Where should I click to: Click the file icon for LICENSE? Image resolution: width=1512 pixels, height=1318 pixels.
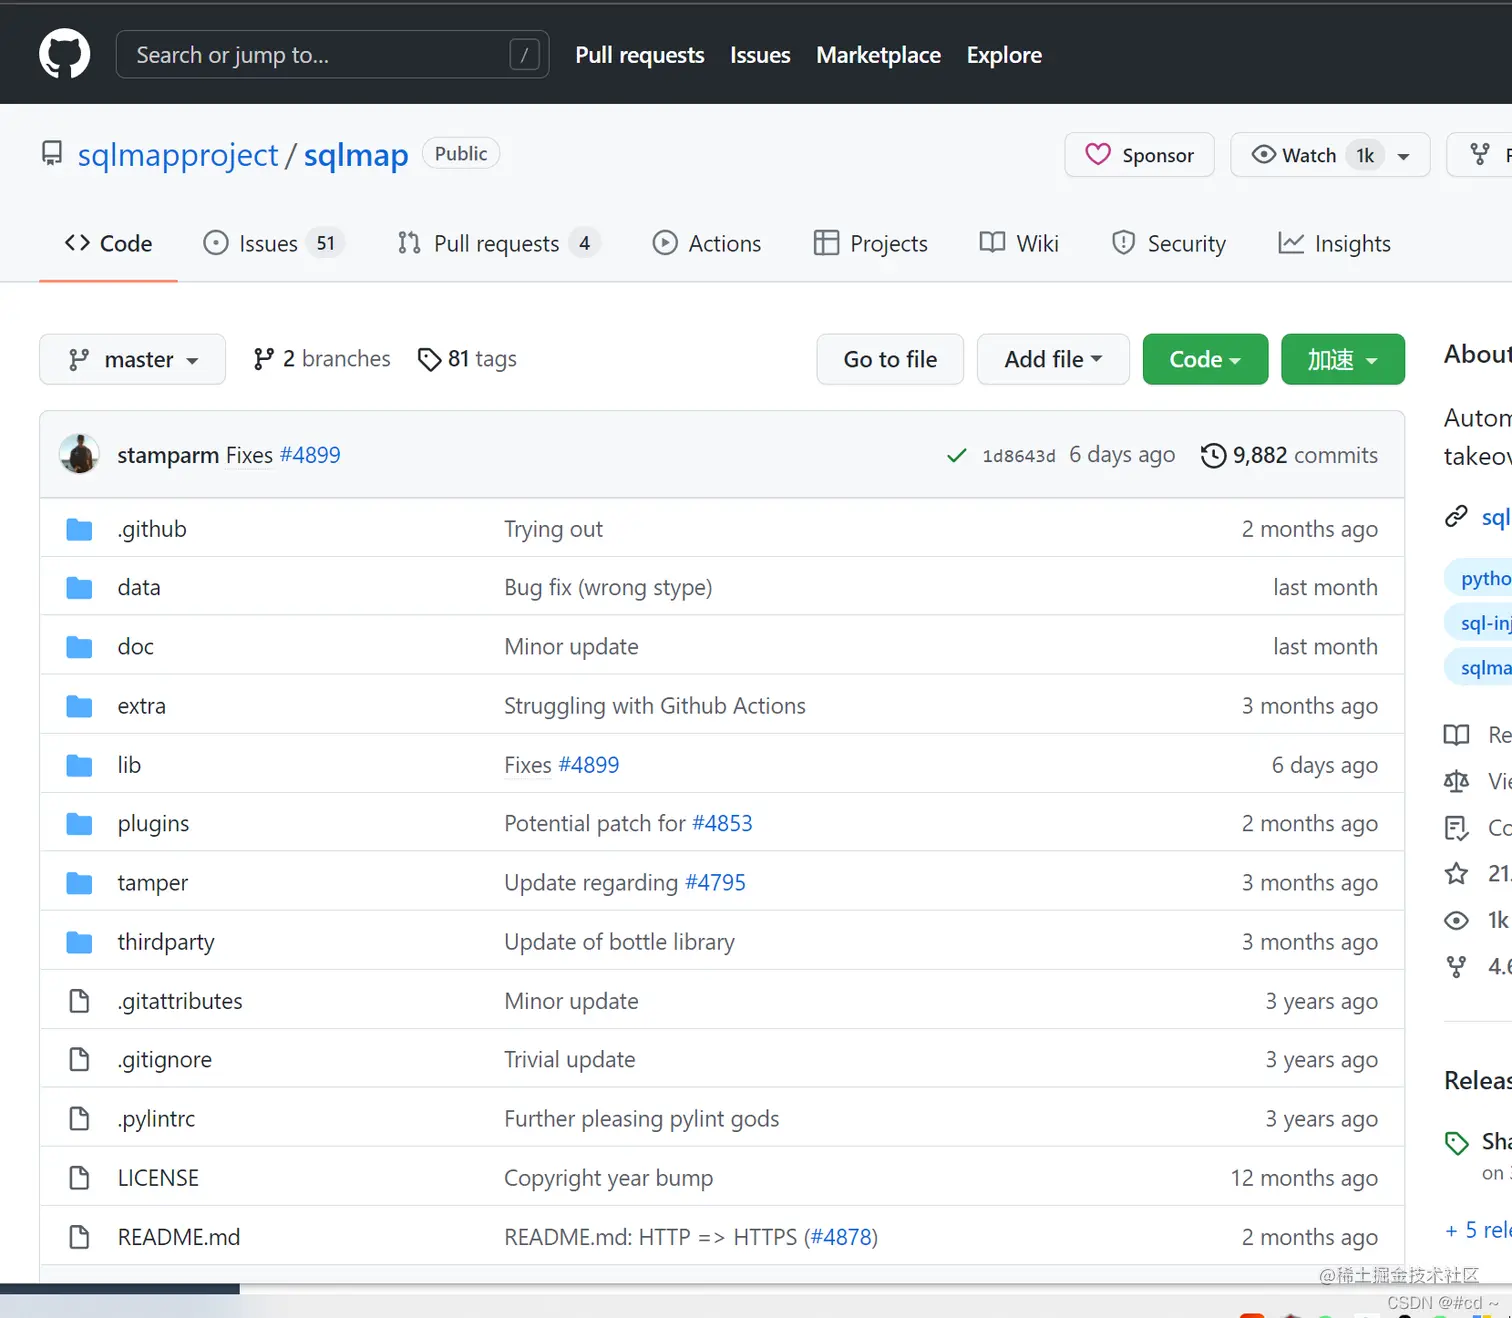(79, 1178)
